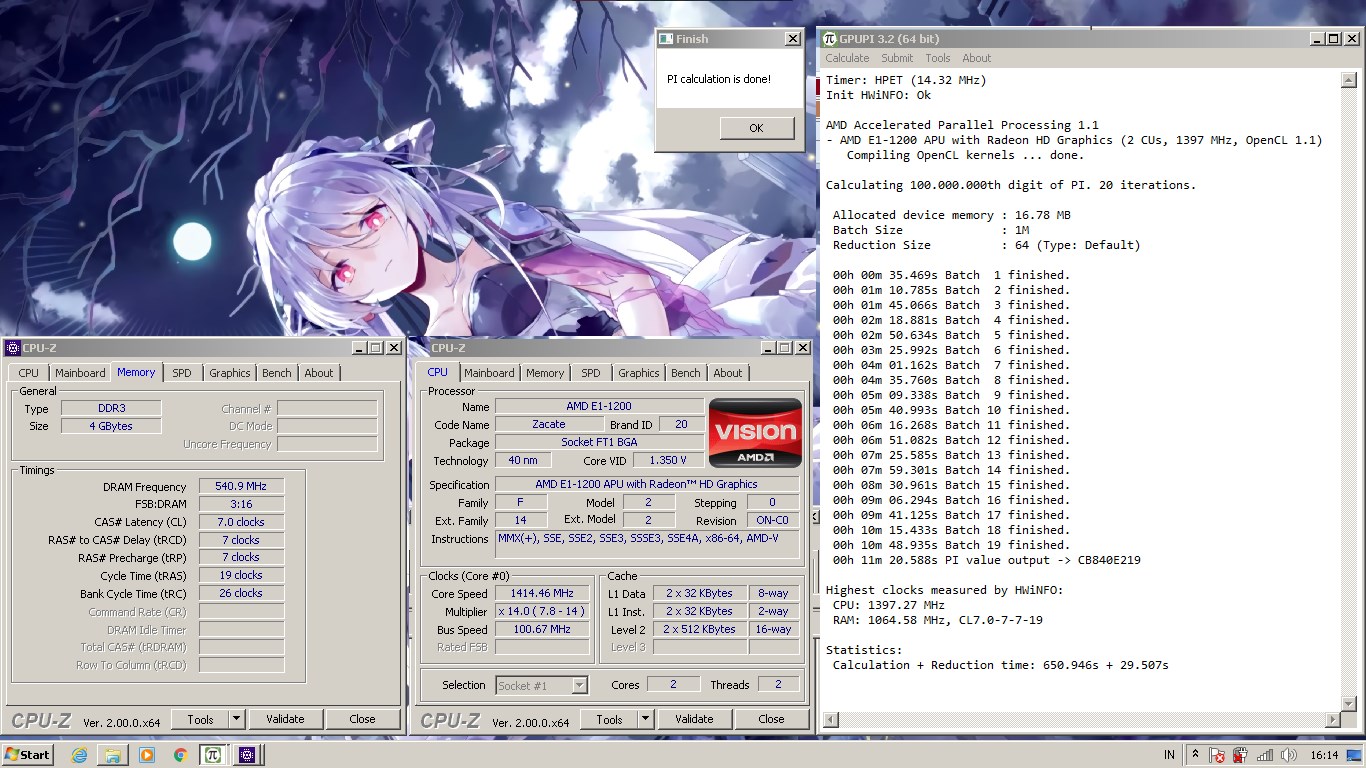Launch Windows Media Player from taskbar
The height and width of the screenshot is (768, 1366).
147,755
